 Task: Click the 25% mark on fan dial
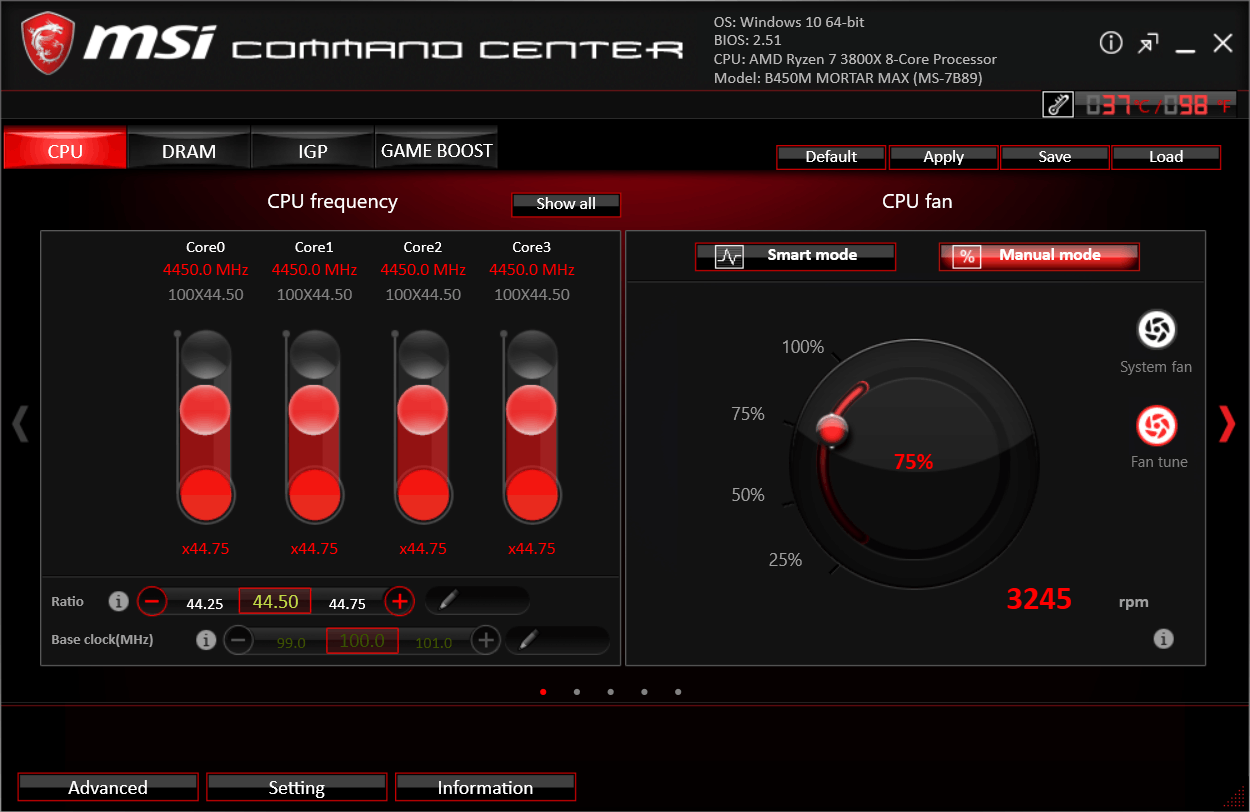[x=785, y=560]
